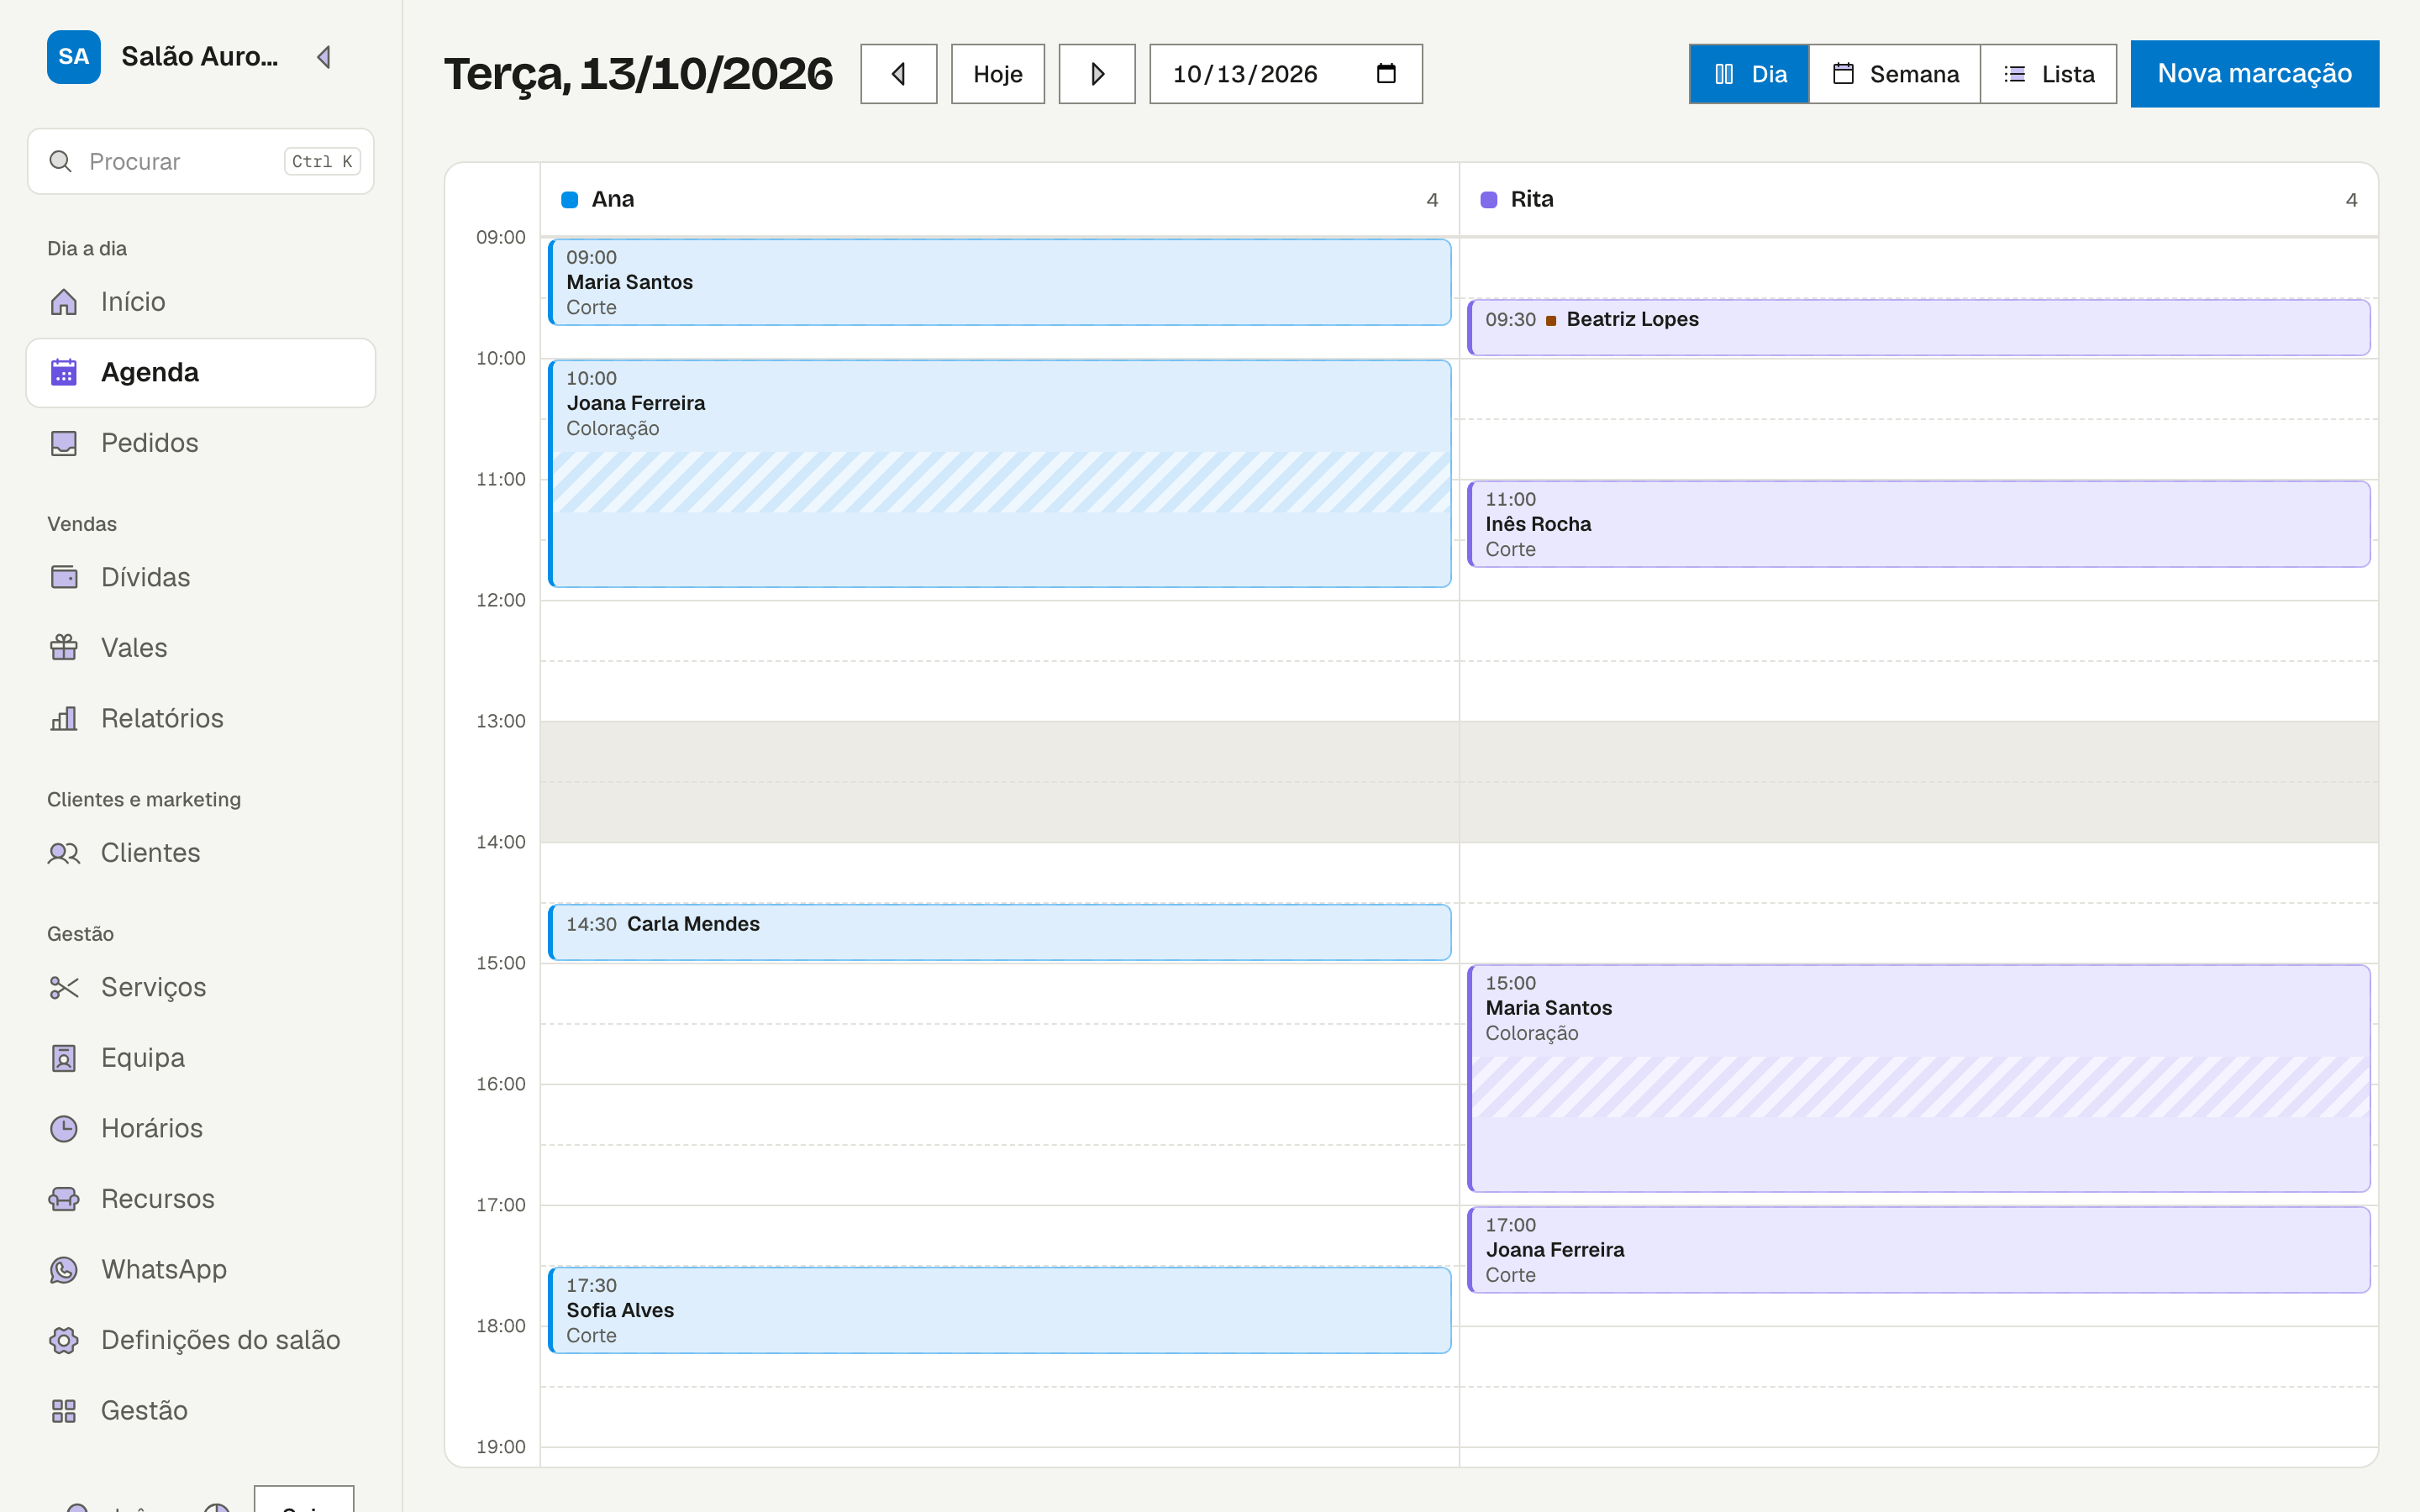Go to next day arrow
The width and height of the screenshot is (2420, 1512).
tap(1096, 74)
